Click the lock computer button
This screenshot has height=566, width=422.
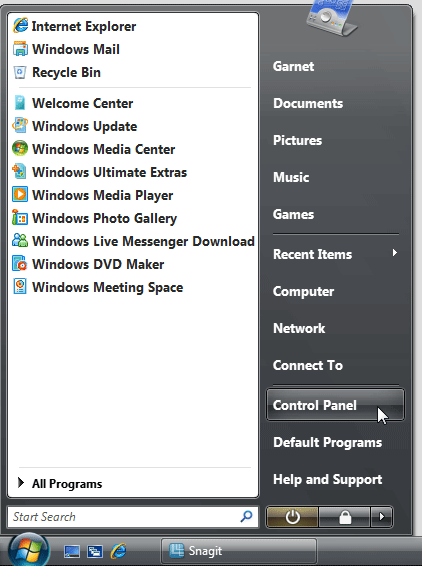pyautogui.click(x=345, y=517)
